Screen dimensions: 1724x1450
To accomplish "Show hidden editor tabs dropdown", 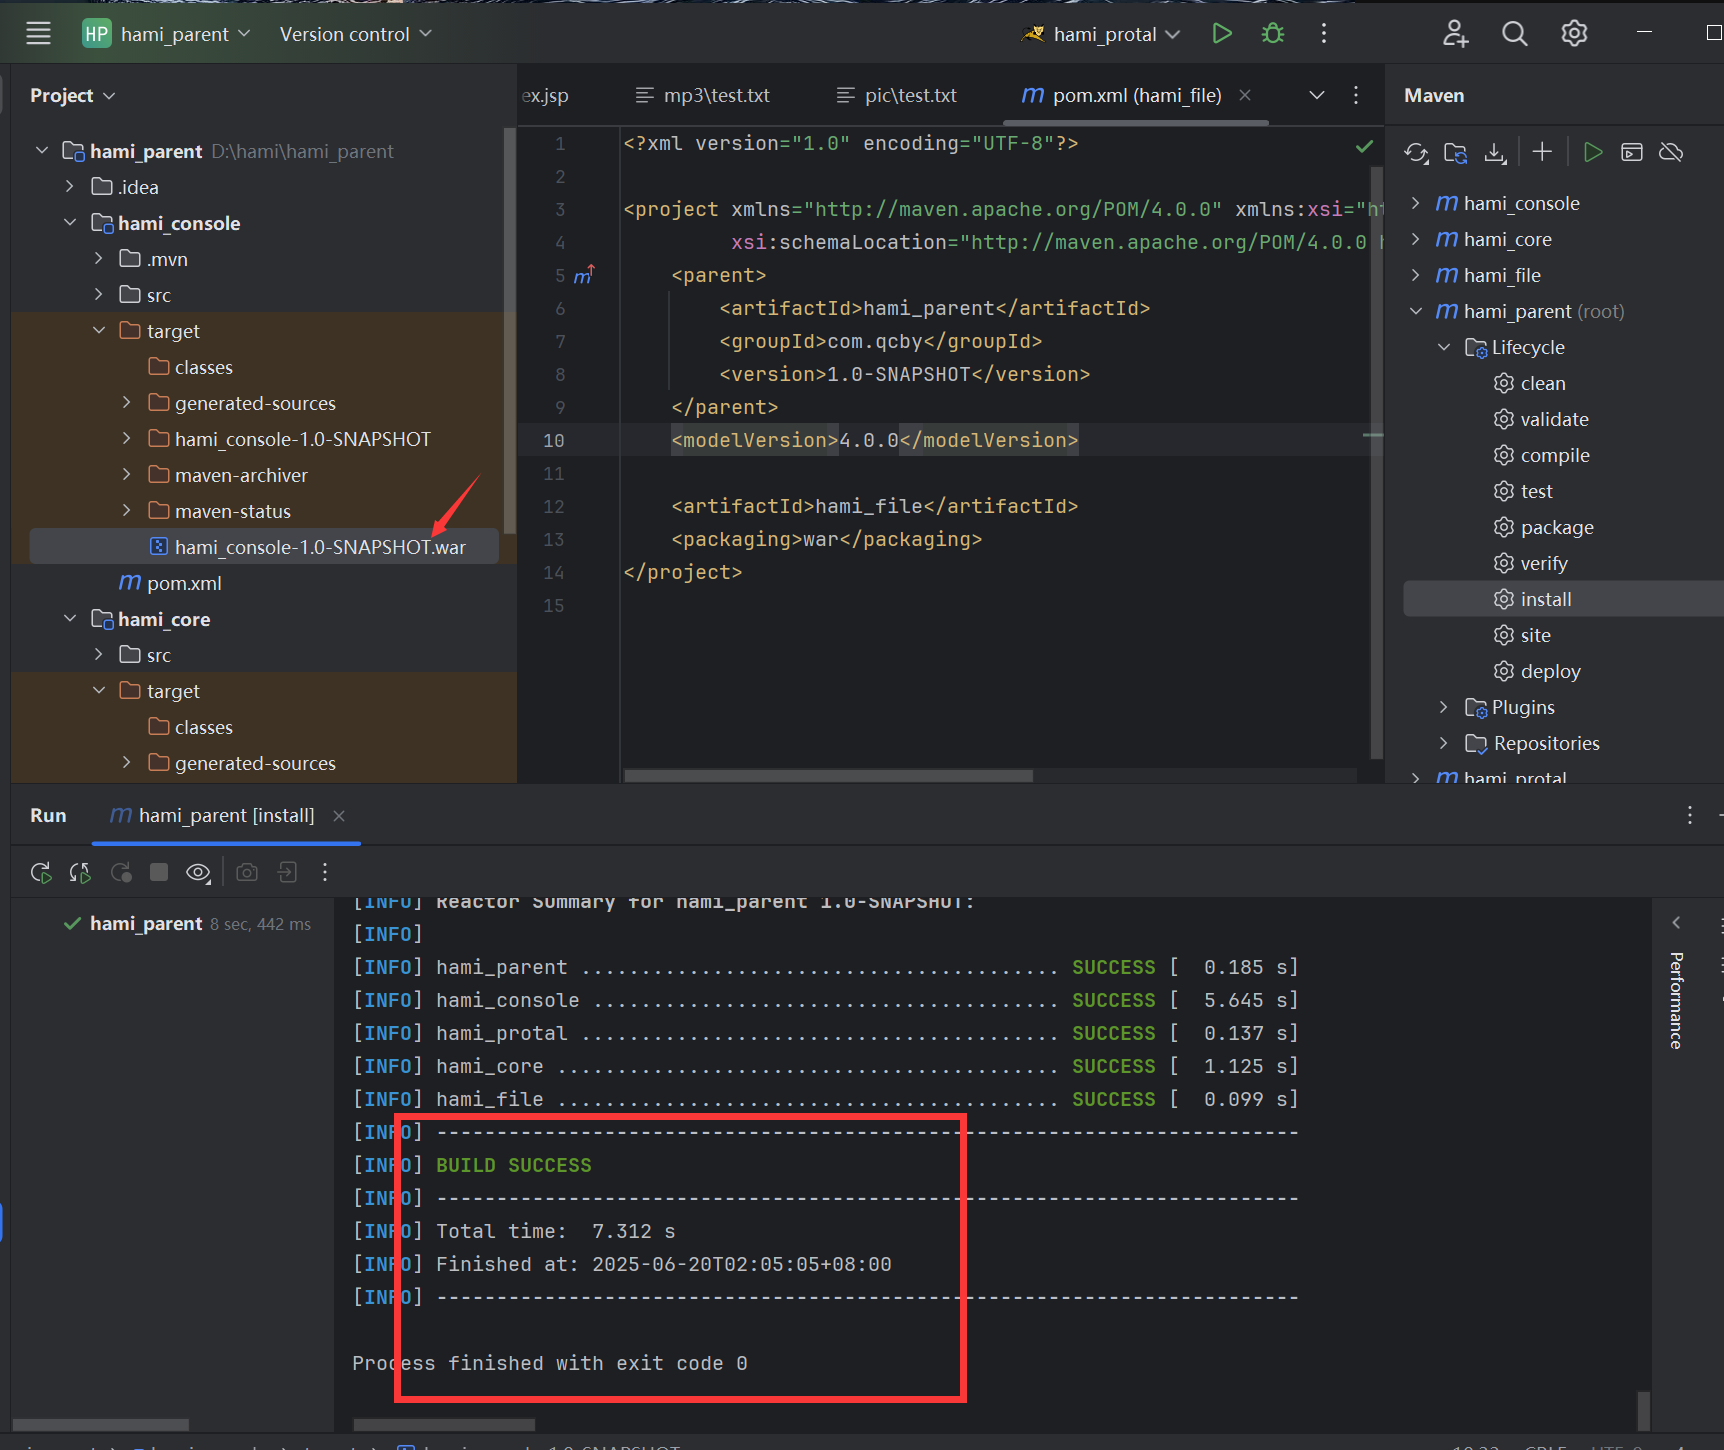I will tap(1316, 95).
